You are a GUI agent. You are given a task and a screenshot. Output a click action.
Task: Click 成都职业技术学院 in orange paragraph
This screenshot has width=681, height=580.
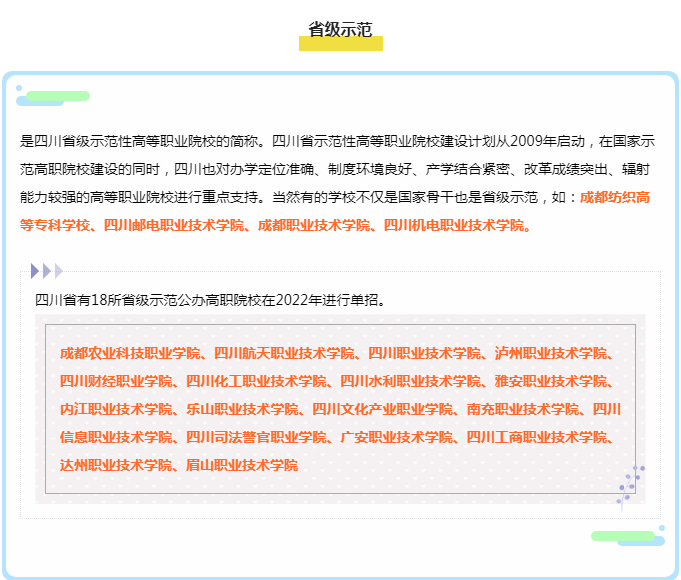[314, 225]
